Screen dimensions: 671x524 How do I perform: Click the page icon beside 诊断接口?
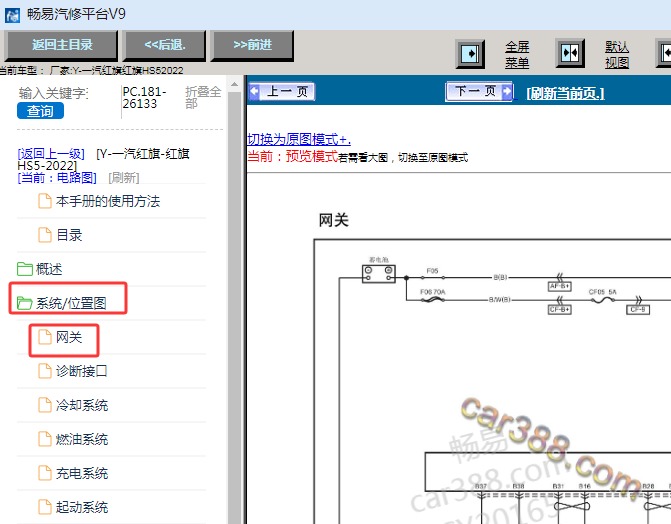pyautogui.click(x=45, y=371)
